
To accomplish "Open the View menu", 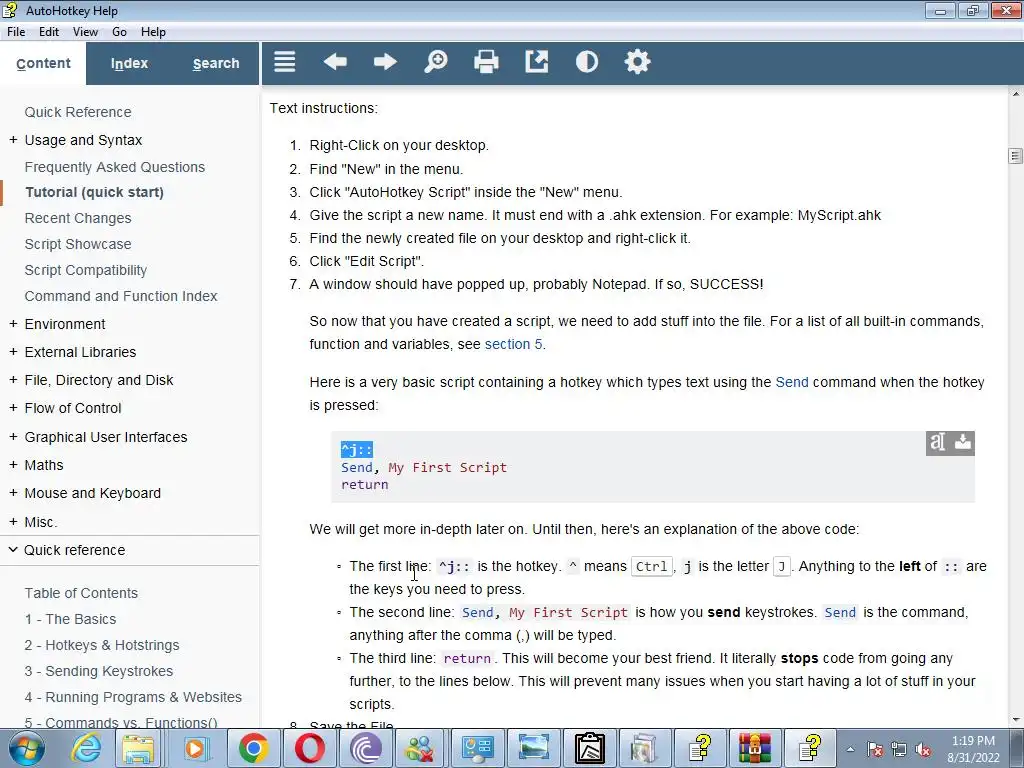I will [86, 32].
